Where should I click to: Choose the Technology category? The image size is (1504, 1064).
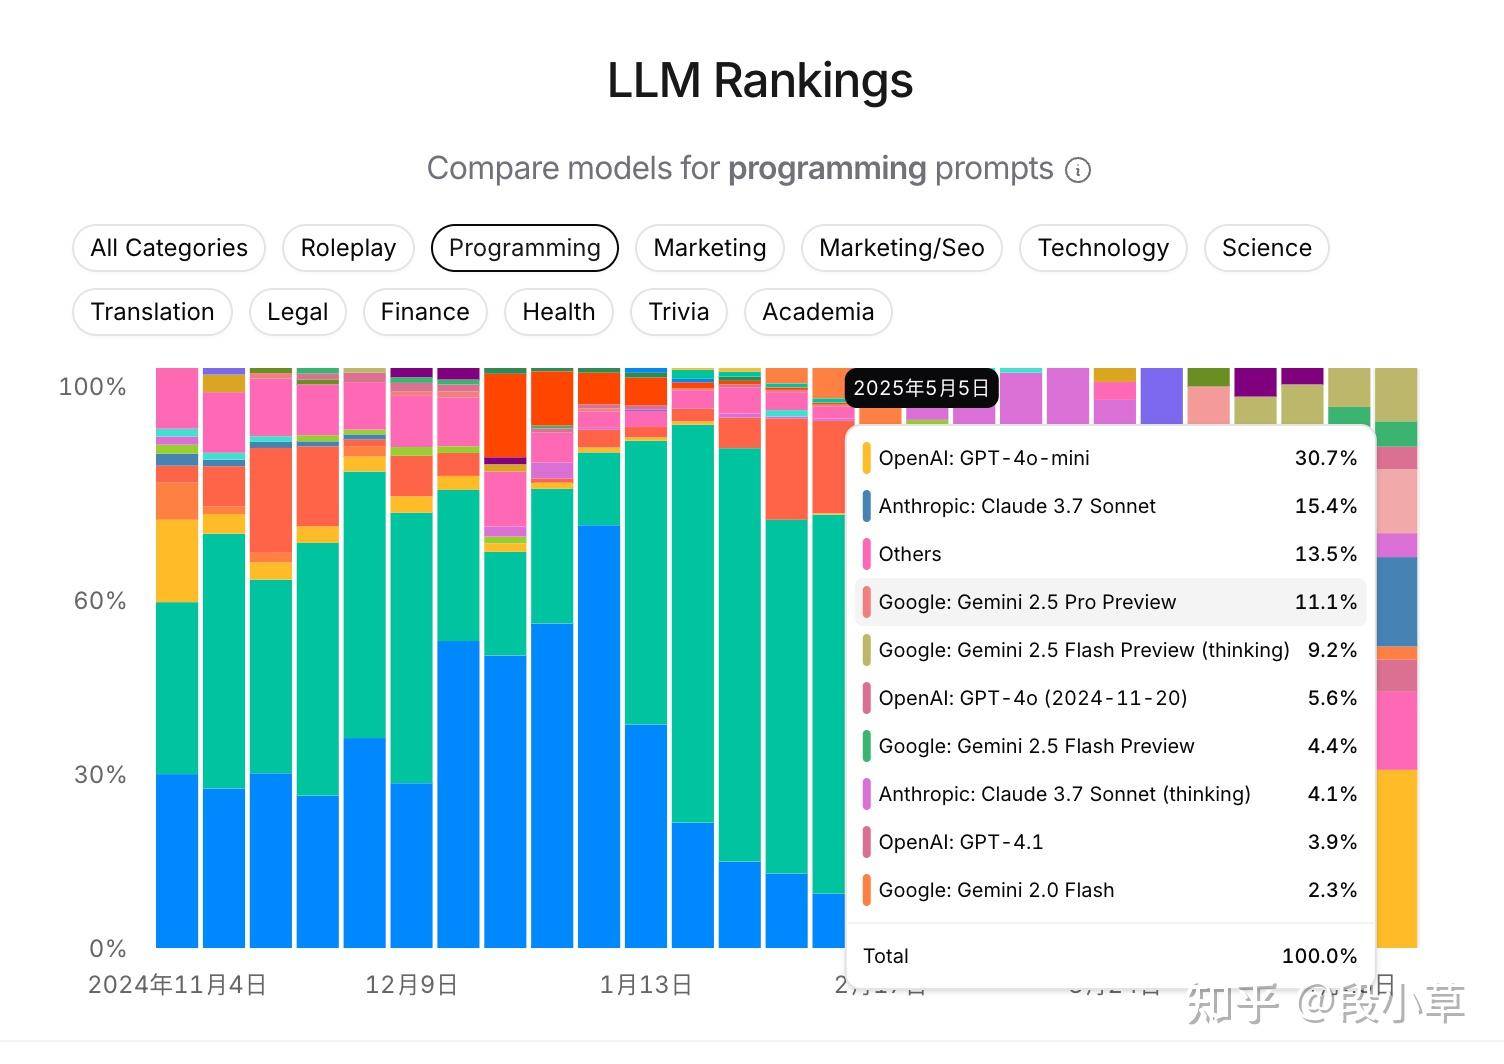click(x=1103, y=248)
